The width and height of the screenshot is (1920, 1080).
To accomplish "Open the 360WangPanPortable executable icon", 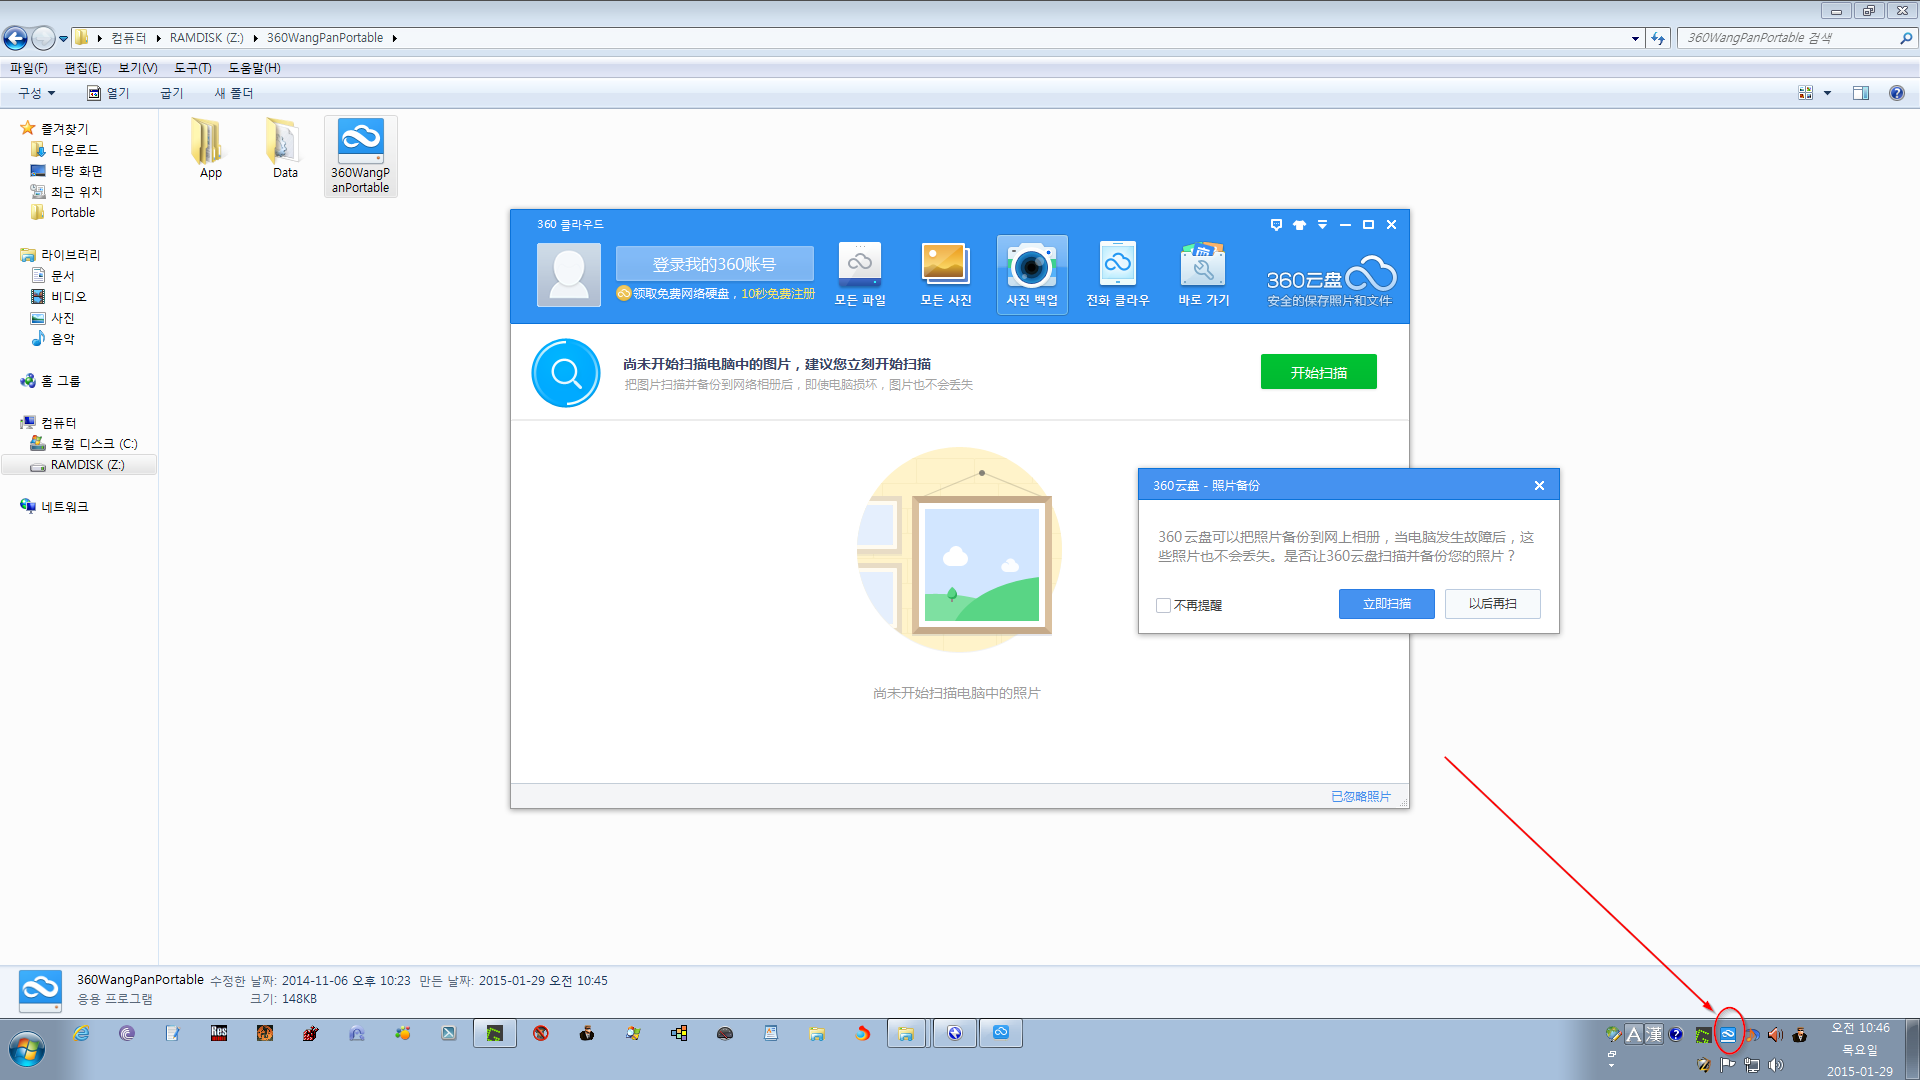I will tap(361, 156).
